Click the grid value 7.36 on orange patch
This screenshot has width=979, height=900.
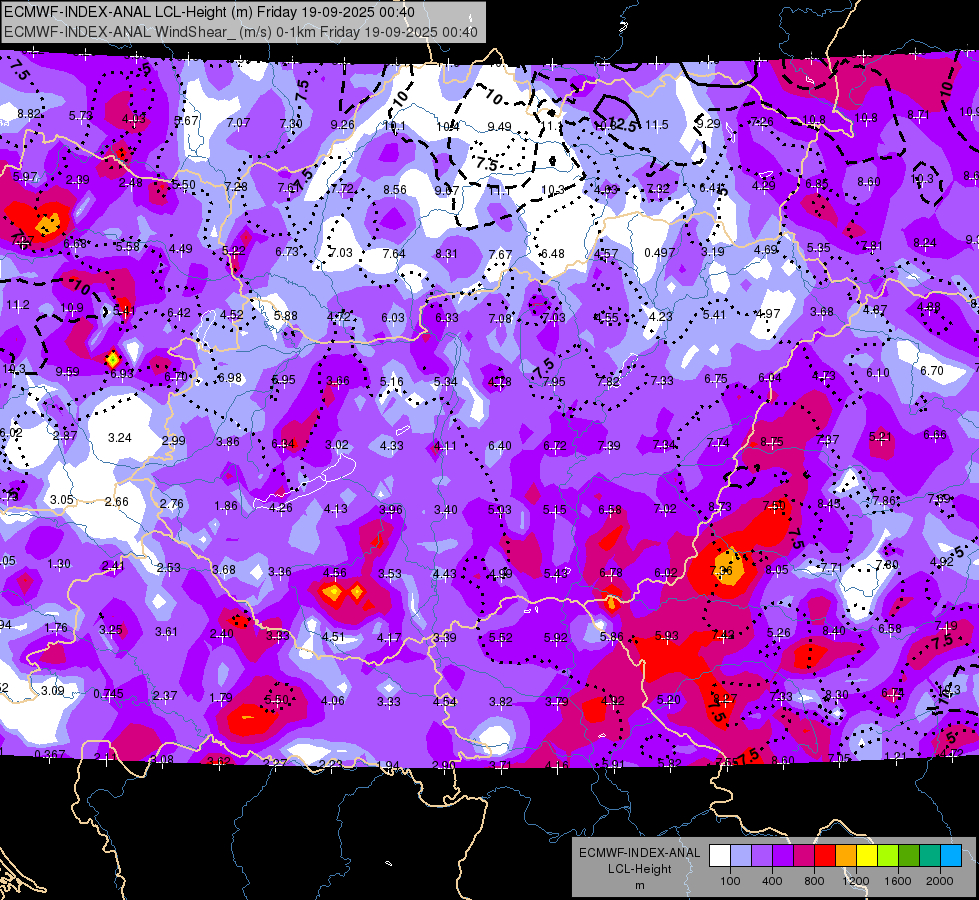coord(721,571)
